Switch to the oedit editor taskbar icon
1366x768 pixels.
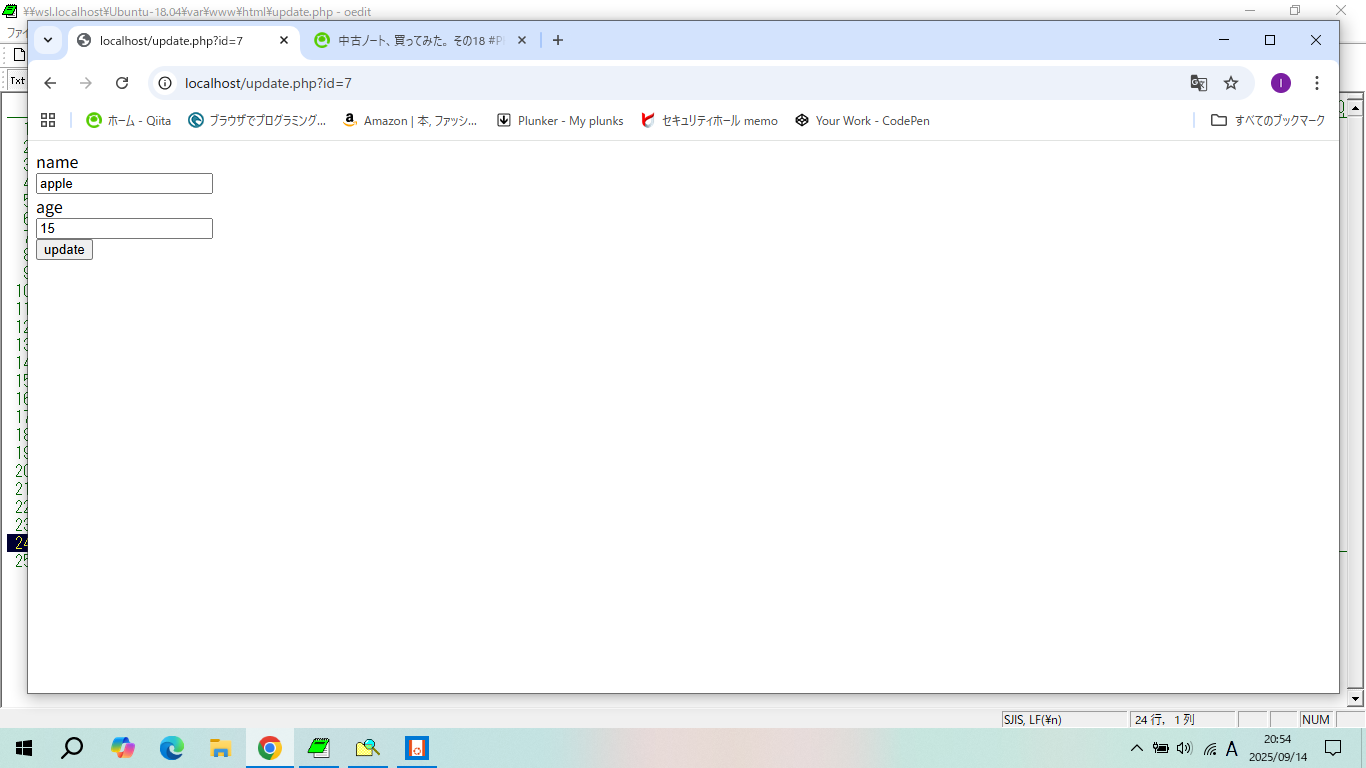tap(319, 748)
